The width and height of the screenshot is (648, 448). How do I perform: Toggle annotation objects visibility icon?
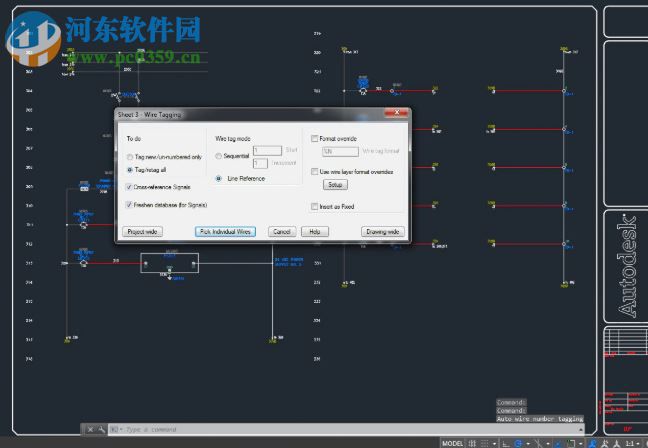pyautogui.click(x=592, y=443)
